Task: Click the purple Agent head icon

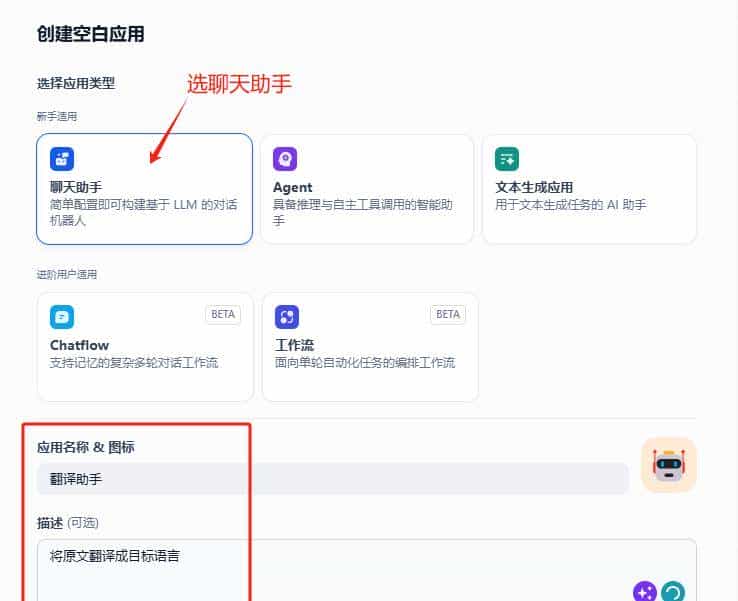Action: click(x=285, y=159)
